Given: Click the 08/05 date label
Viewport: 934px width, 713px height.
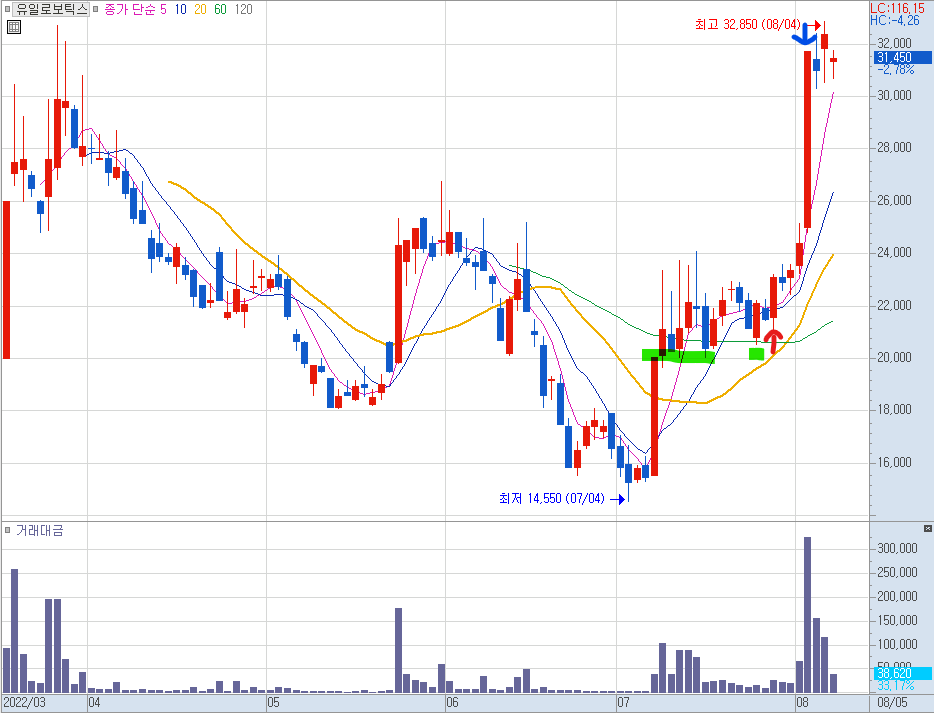Looking at the screenshot, I should pyautogui.click(x=892, y=702).
